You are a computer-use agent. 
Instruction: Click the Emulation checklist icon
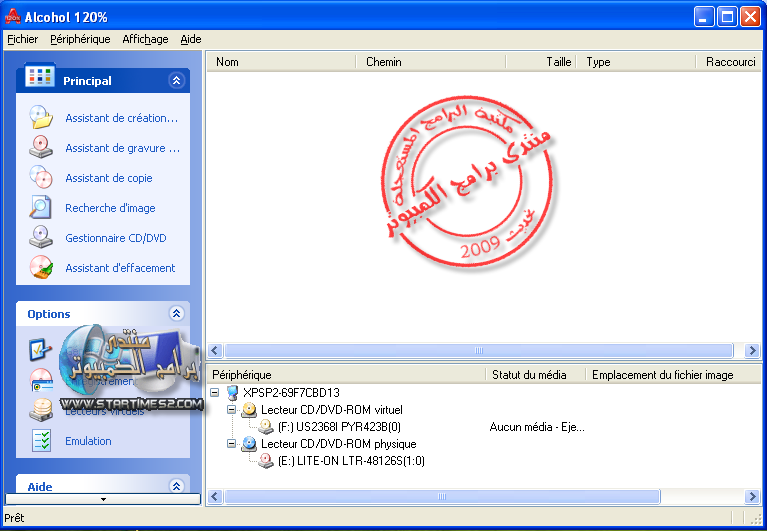tap(42, 441)
